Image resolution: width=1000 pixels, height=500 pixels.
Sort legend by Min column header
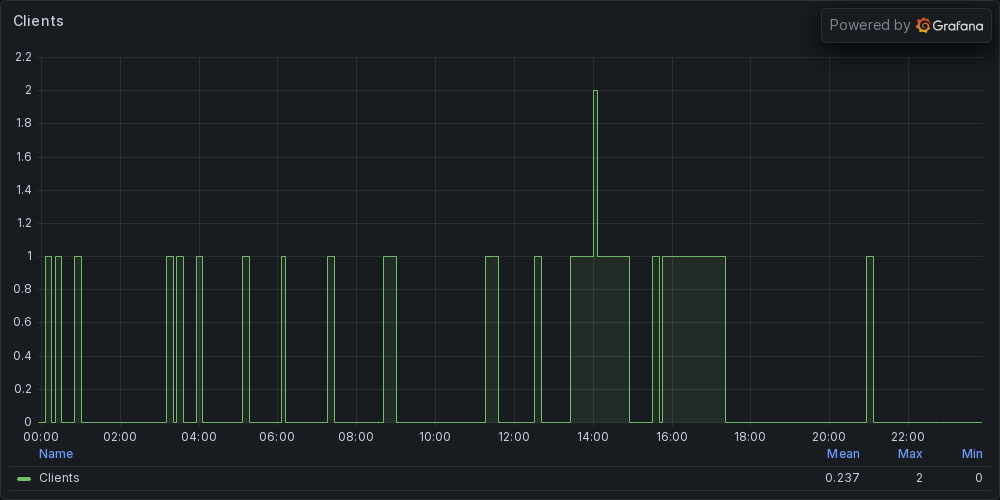pyautogui.click(x=972, y=454)
